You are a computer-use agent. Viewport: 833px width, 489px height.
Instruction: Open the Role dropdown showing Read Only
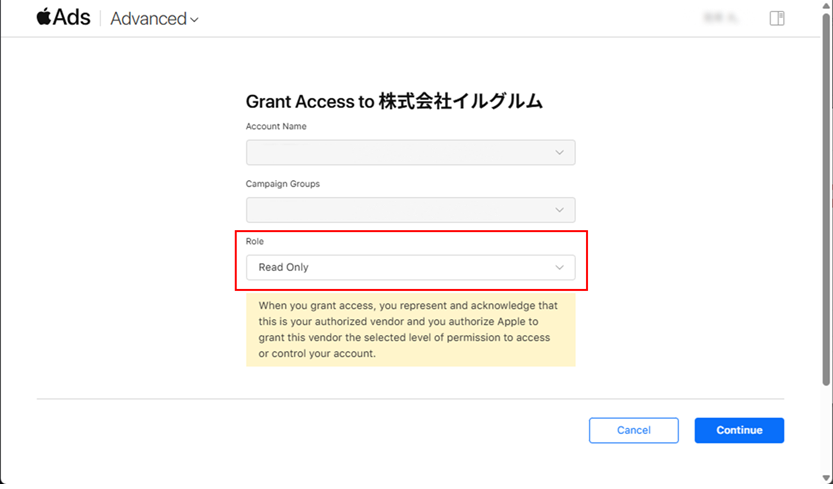coord(410,267)
